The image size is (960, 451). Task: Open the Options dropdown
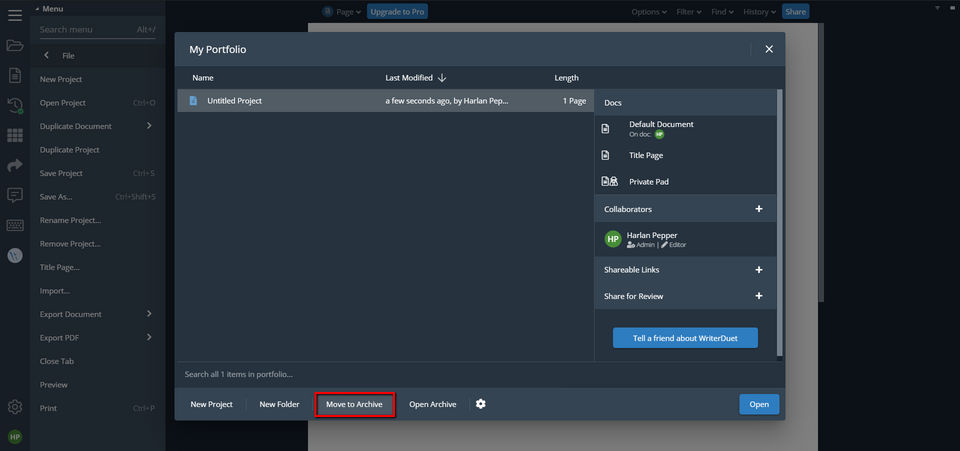(650, 12)
